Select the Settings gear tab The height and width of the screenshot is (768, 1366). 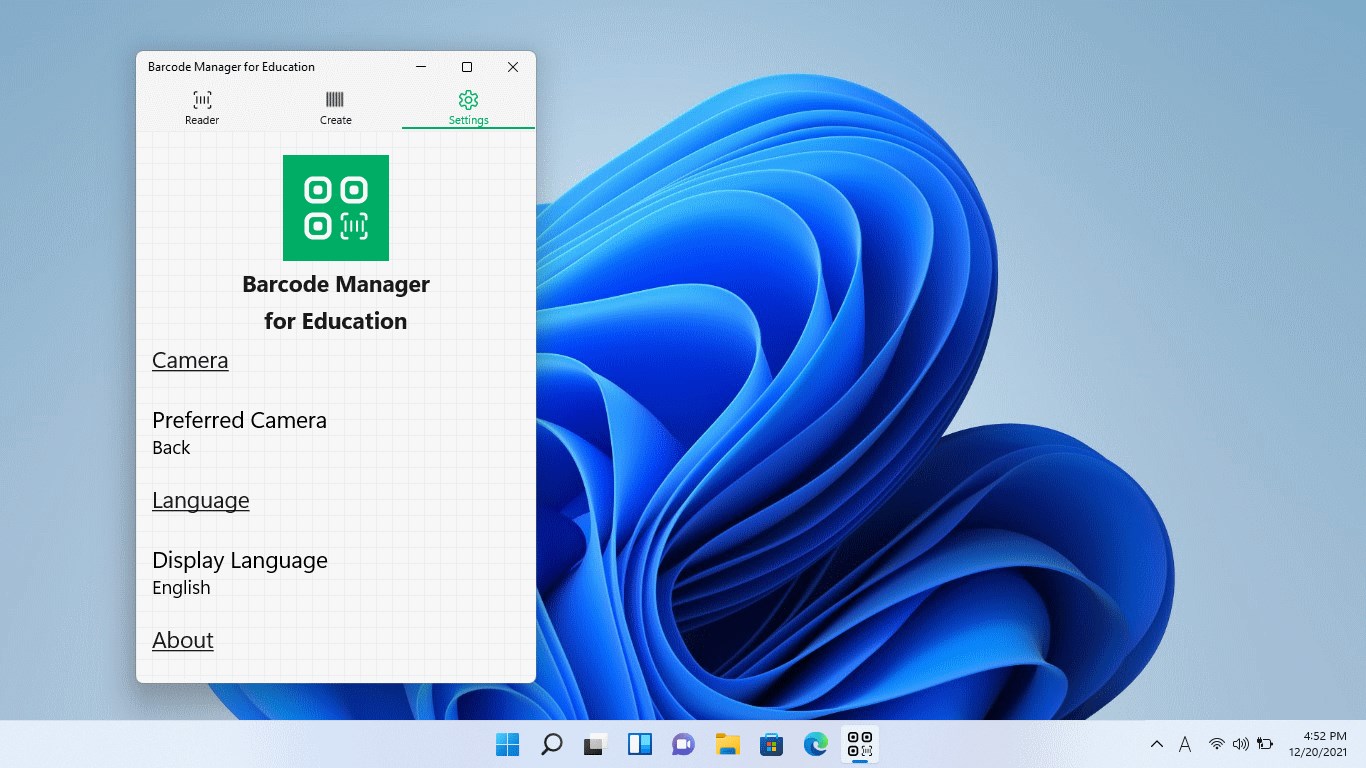coord(468,108)
